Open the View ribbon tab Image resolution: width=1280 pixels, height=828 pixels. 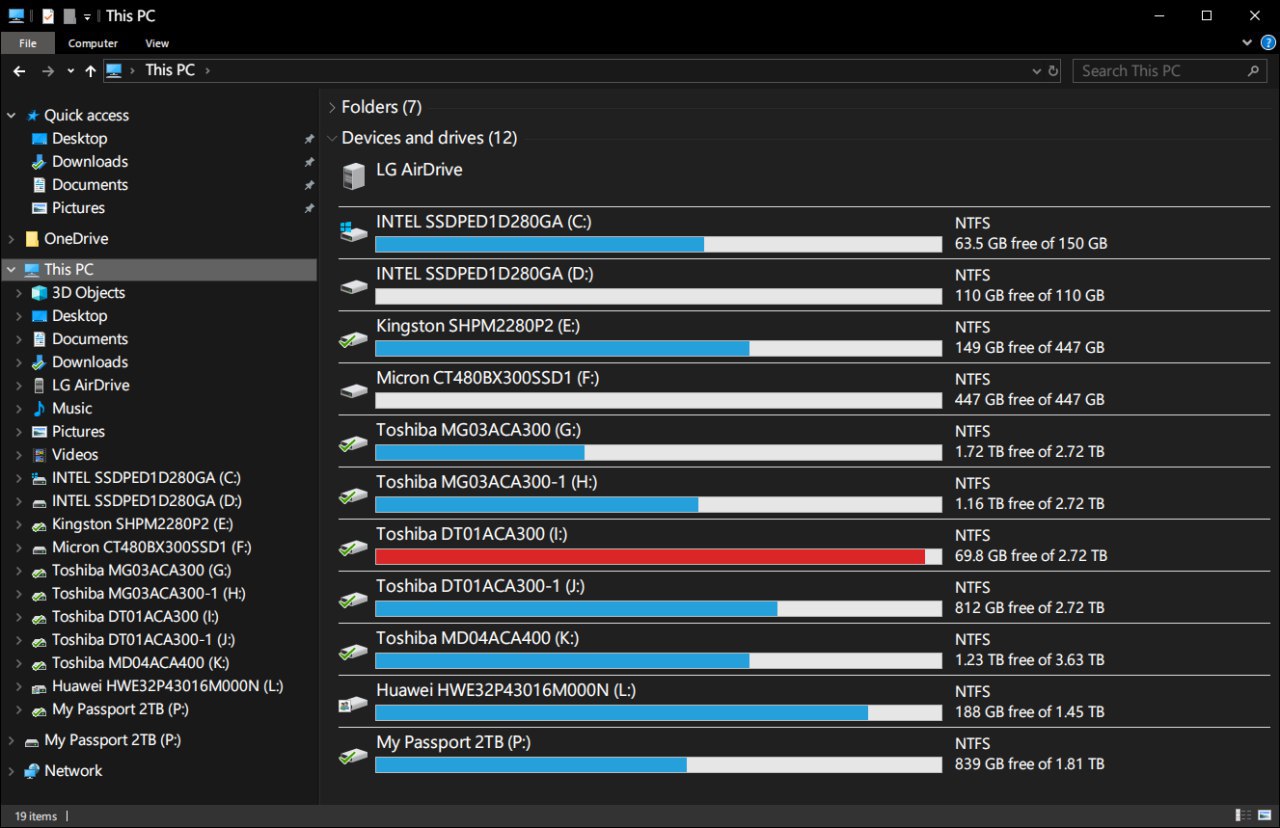157,43
